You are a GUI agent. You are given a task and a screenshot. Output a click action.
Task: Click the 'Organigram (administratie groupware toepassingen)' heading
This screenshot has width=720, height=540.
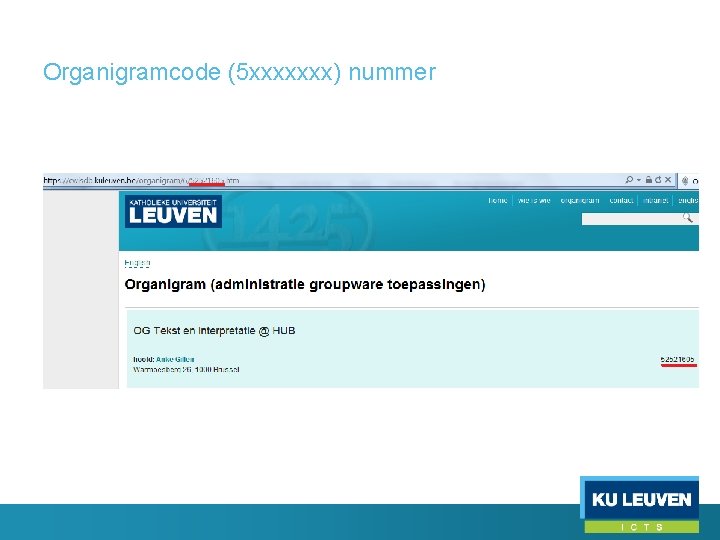pos(305,285)
